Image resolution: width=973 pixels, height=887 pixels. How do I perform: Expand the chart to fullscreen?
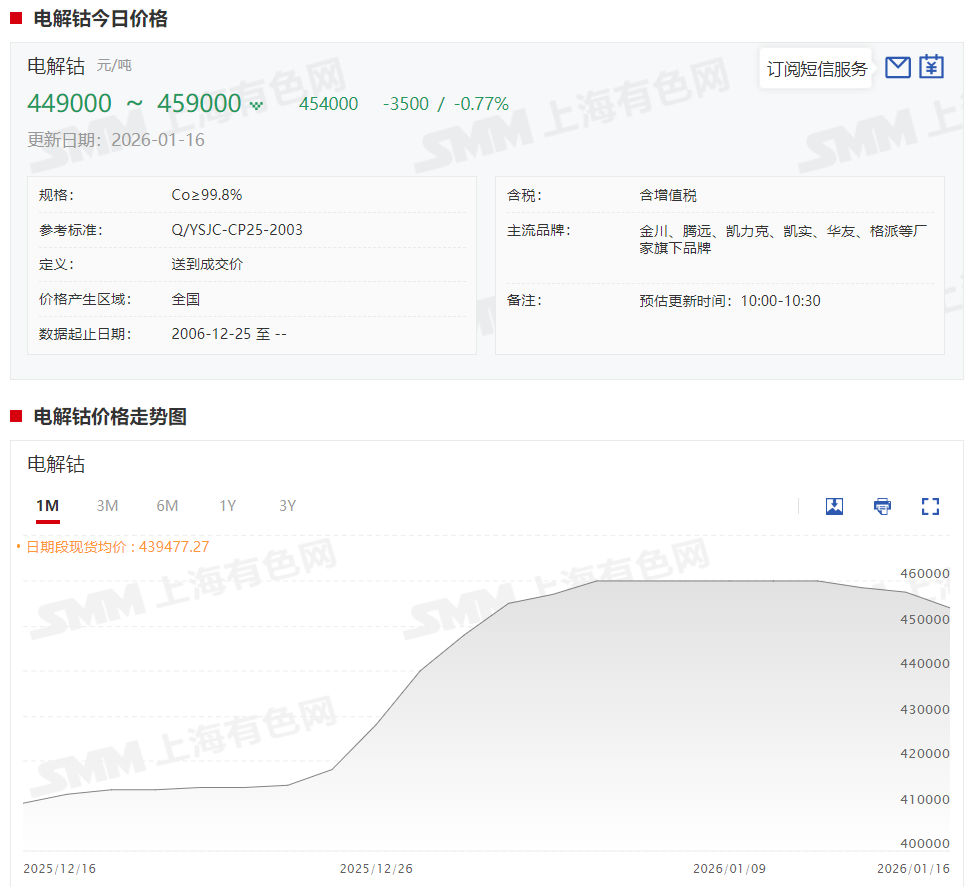click(x=930, y=506)
